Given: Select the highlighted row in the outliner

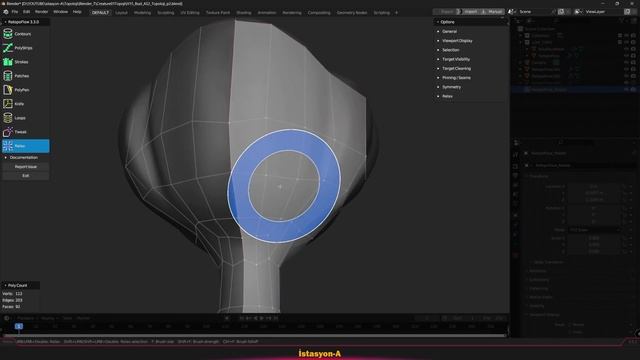Looking at the screenshot, I should coord(574,89).
